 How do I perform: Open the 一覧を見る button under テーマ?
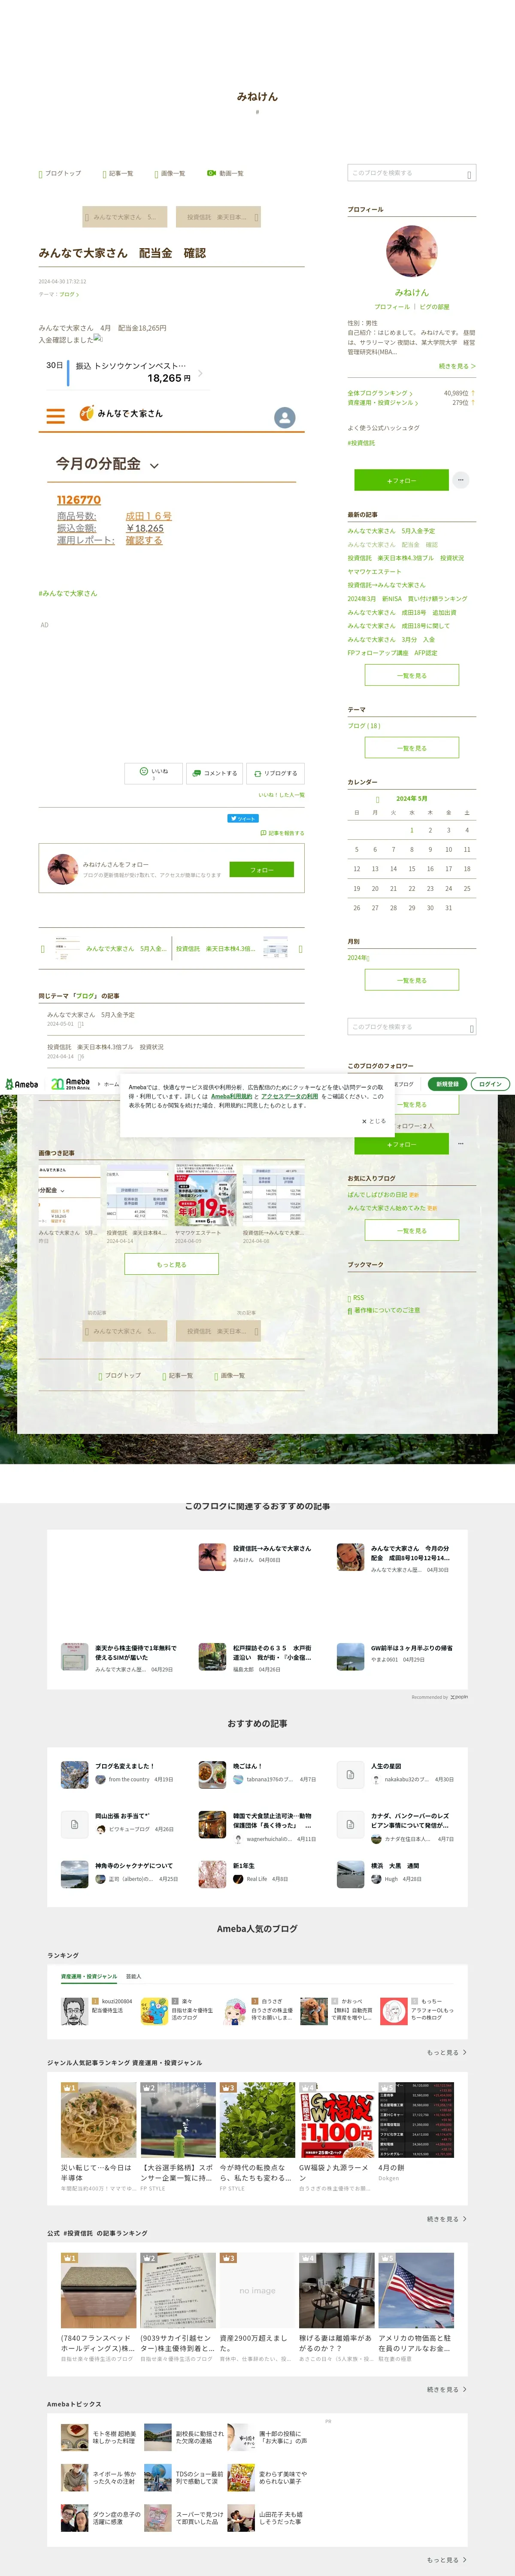411,748
